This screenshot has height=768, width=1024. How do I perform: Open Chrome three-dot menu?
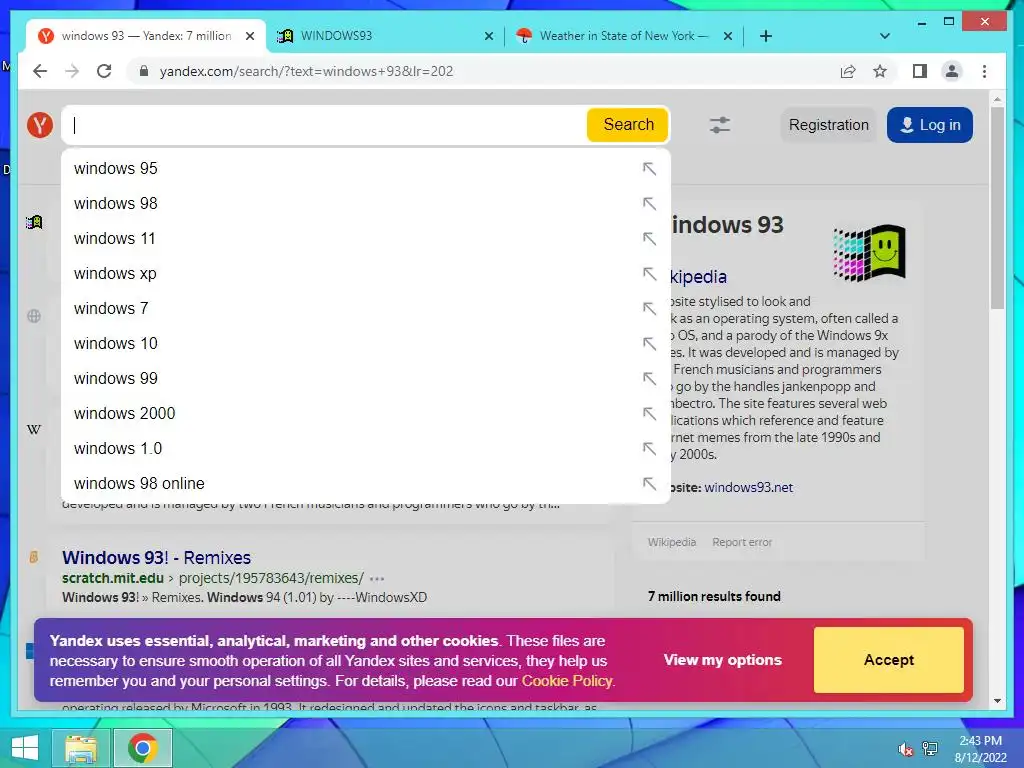coord(984,71)
